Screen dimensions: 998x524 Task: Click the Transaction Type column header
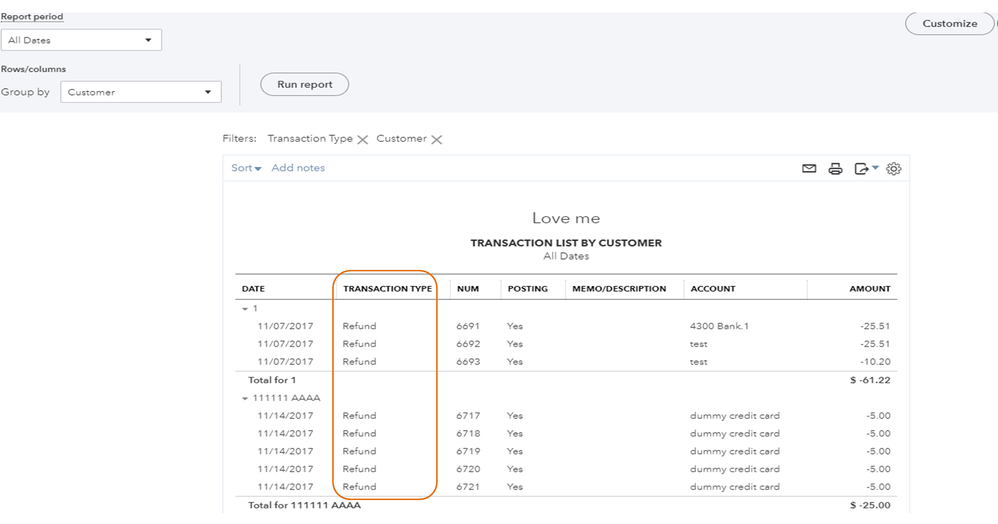pos(387,289)
